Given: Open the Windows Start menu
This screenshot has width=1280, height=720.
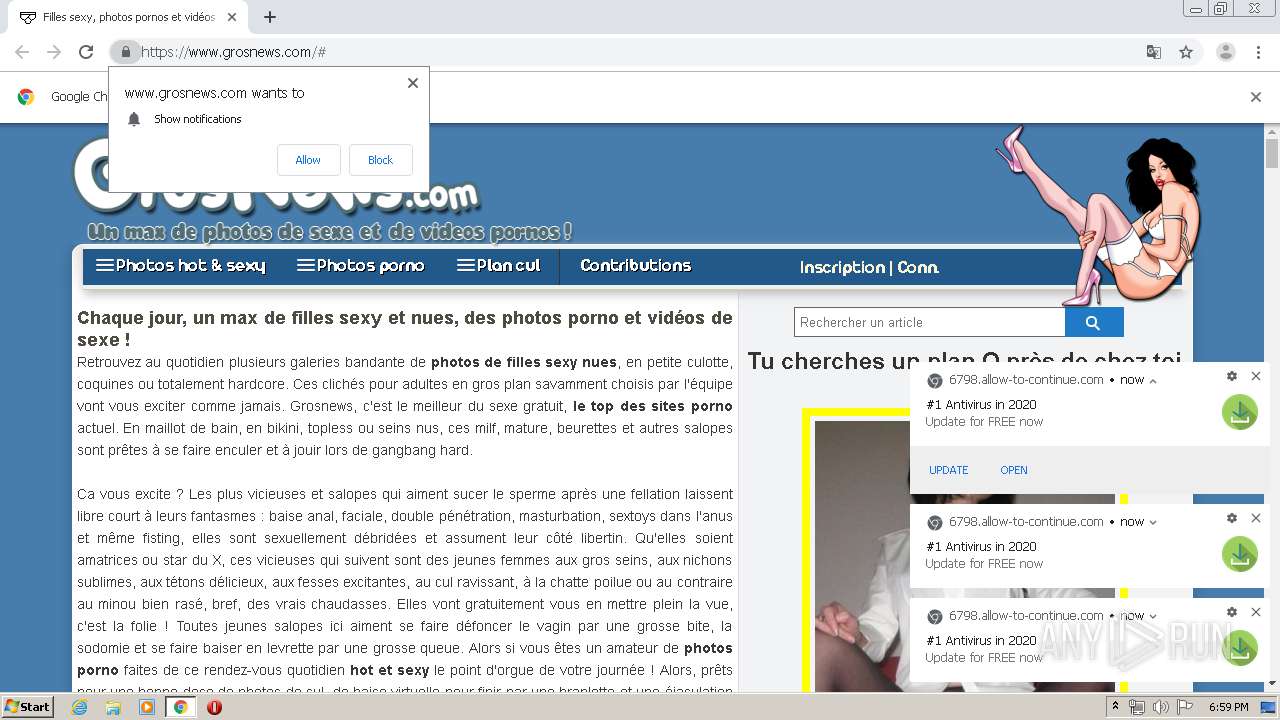Looking at the screenshot, I should click(28, 706).
